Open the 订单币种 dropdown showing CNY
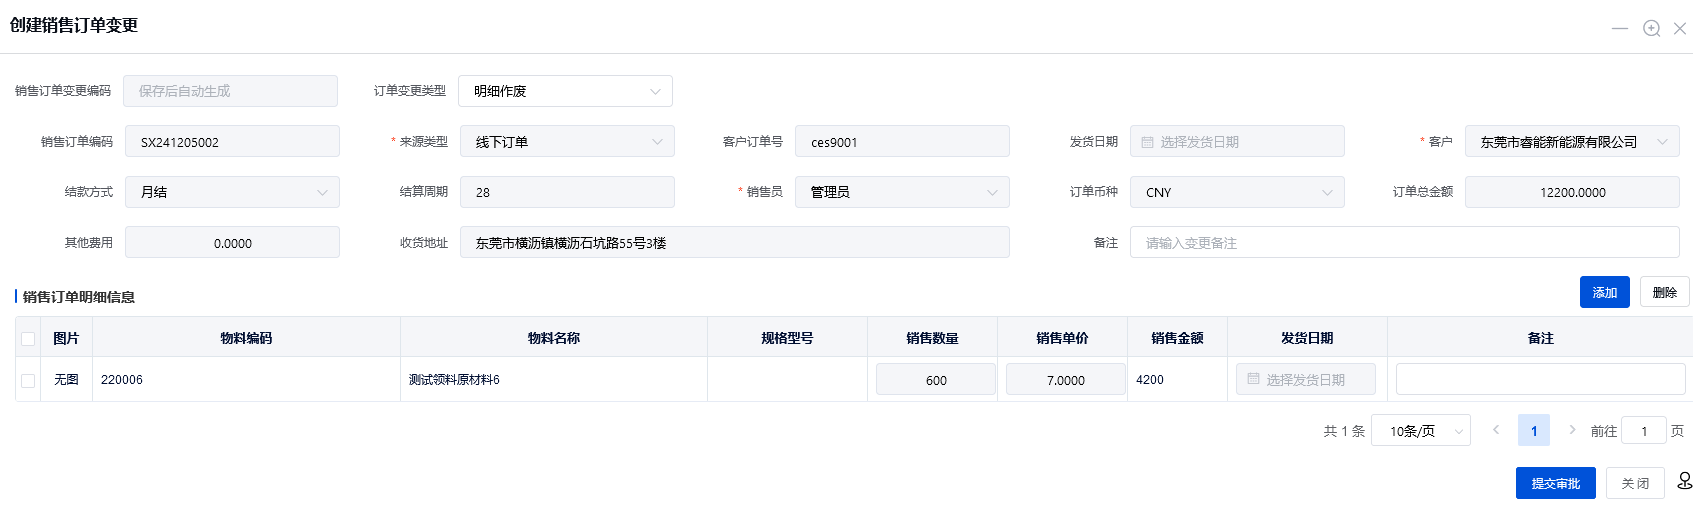This screenshot has width=1693, height=516. (x=1237, y=192)
